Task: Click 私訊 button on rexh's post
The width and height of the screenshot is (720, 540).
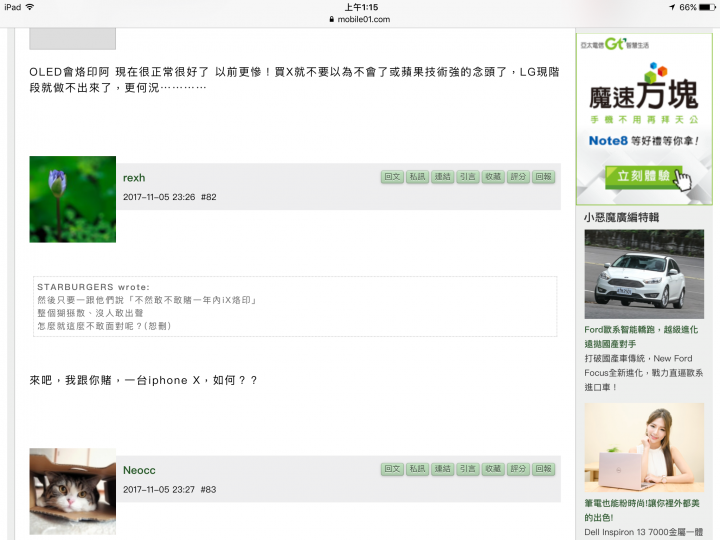Action: (417, 177)
